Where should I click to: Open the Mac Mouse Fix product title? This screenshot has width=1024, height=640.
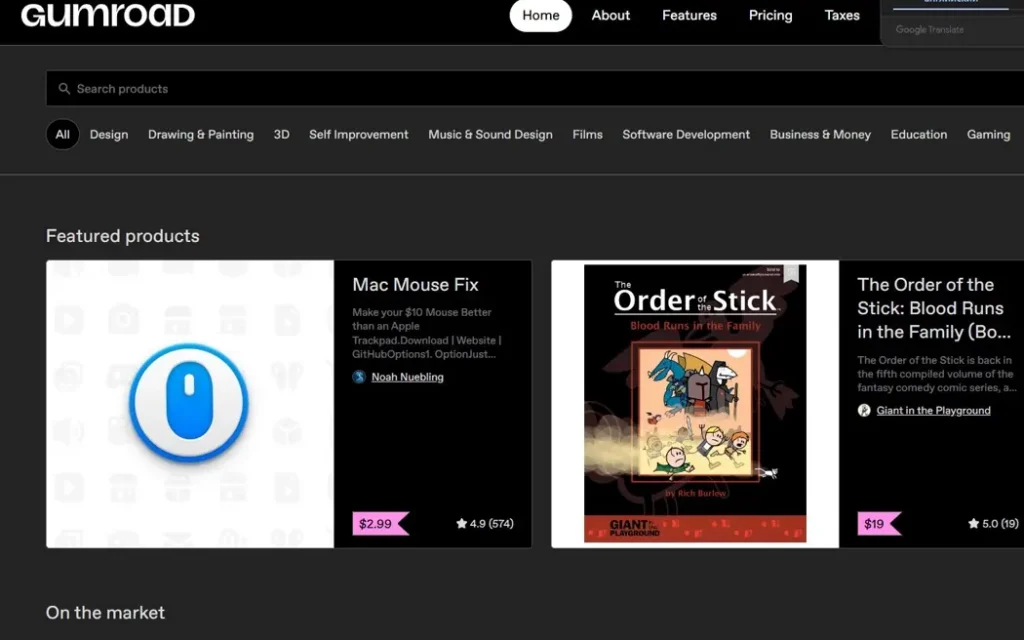415,285
